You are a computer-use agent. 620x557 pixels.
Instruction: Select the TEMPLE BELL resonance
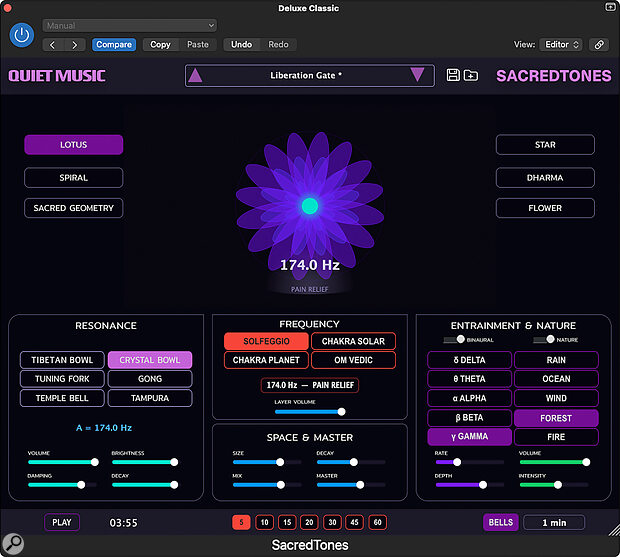[x=62, y=398]
